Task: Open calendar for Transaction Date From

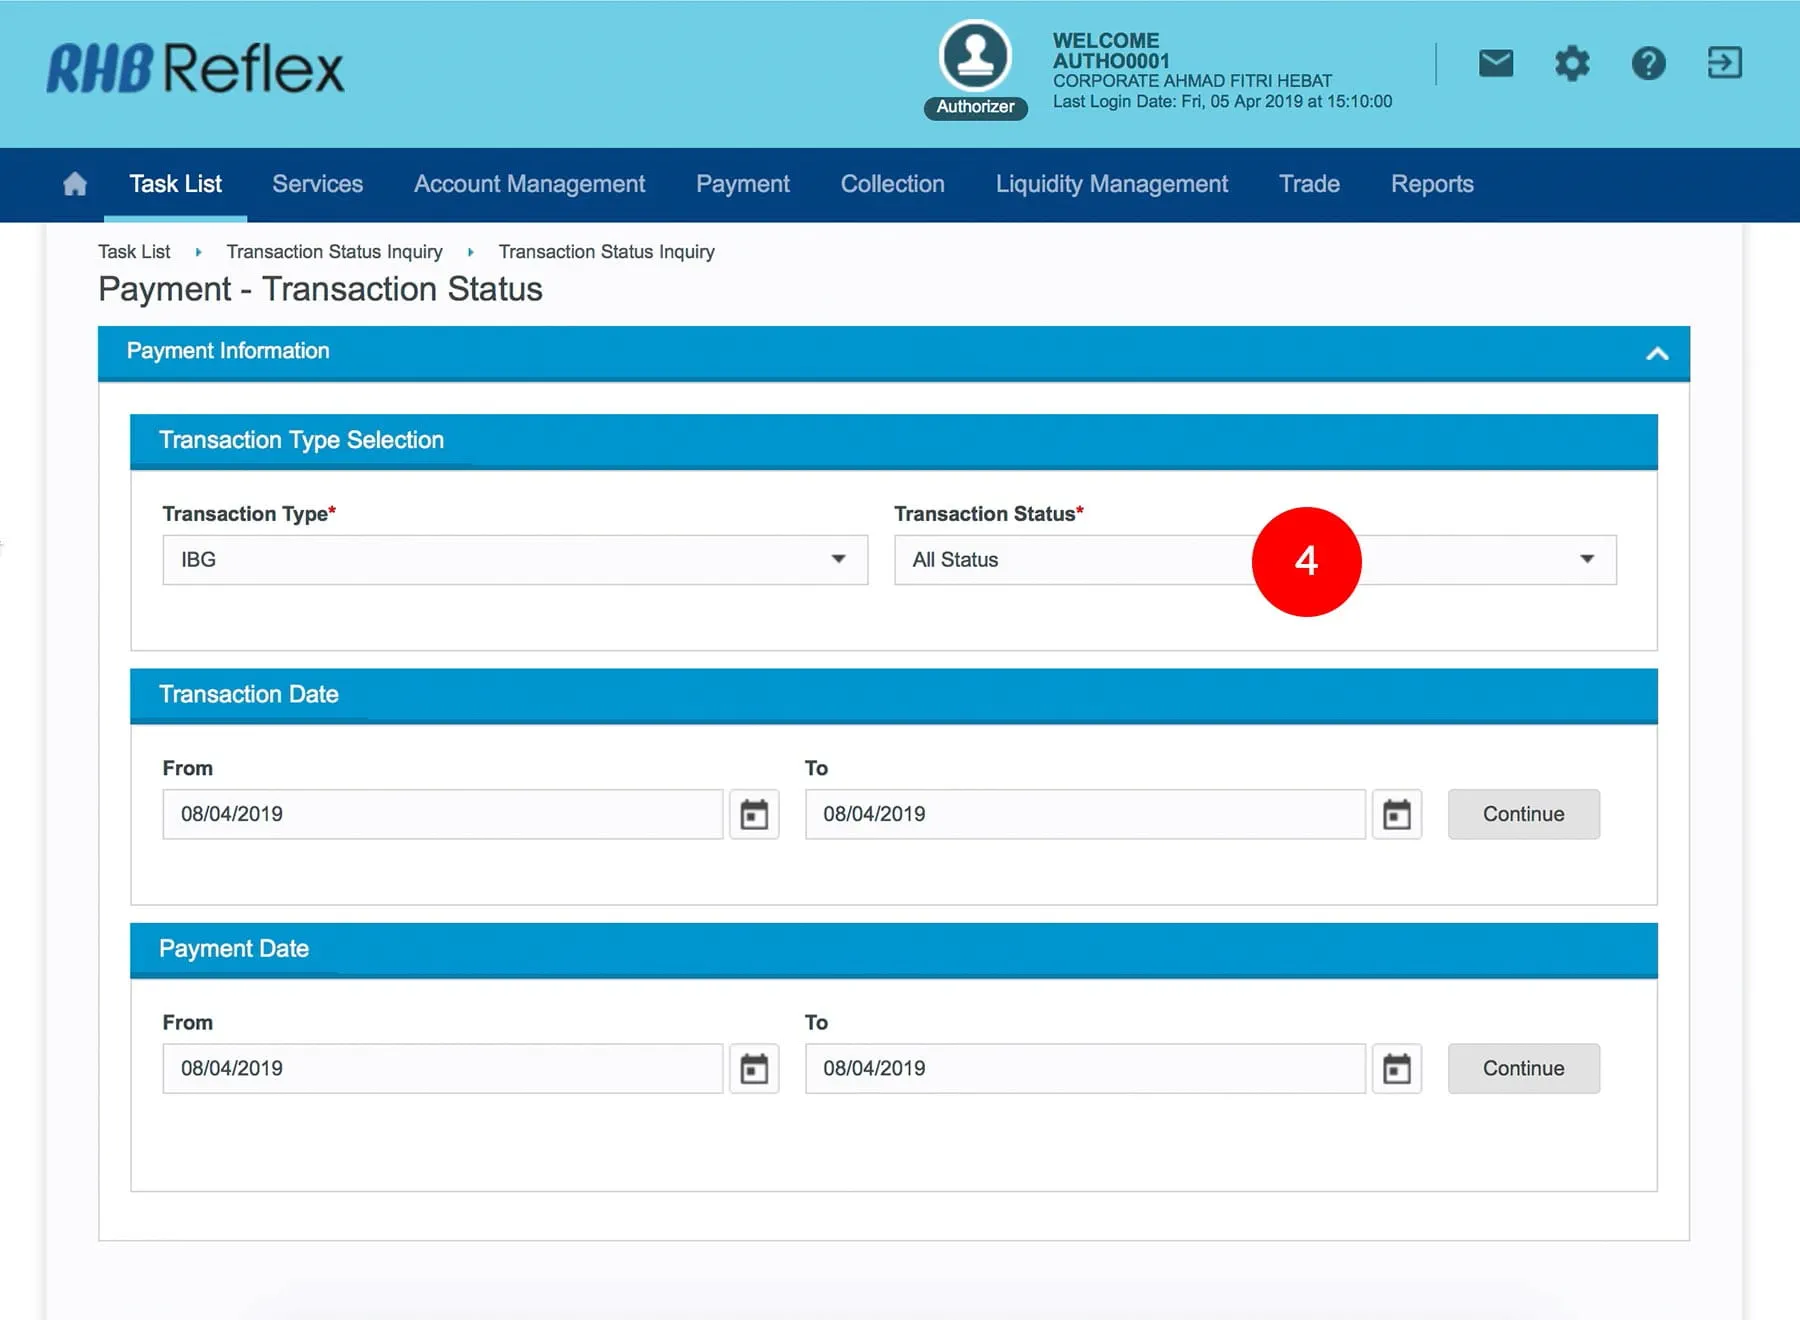Action: click(x=754, y=815)
